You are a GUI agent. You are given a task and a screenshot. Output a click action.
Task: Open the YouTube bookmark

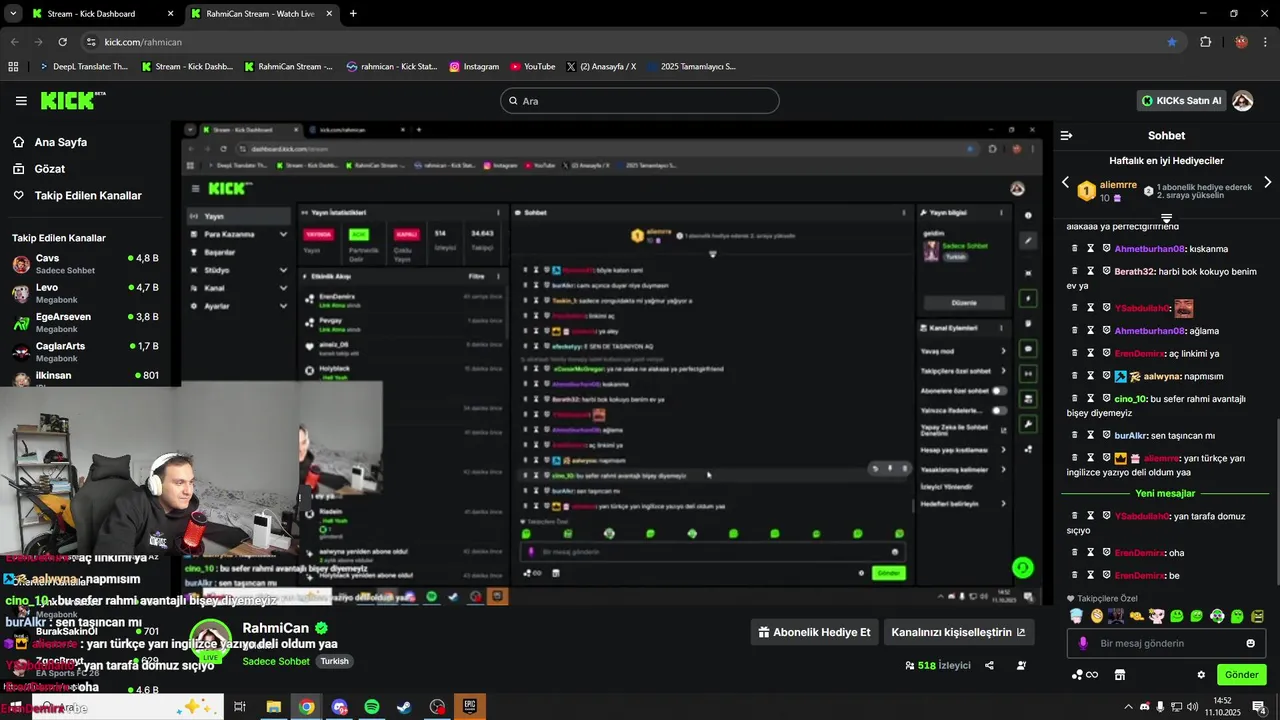coord(532,67)
